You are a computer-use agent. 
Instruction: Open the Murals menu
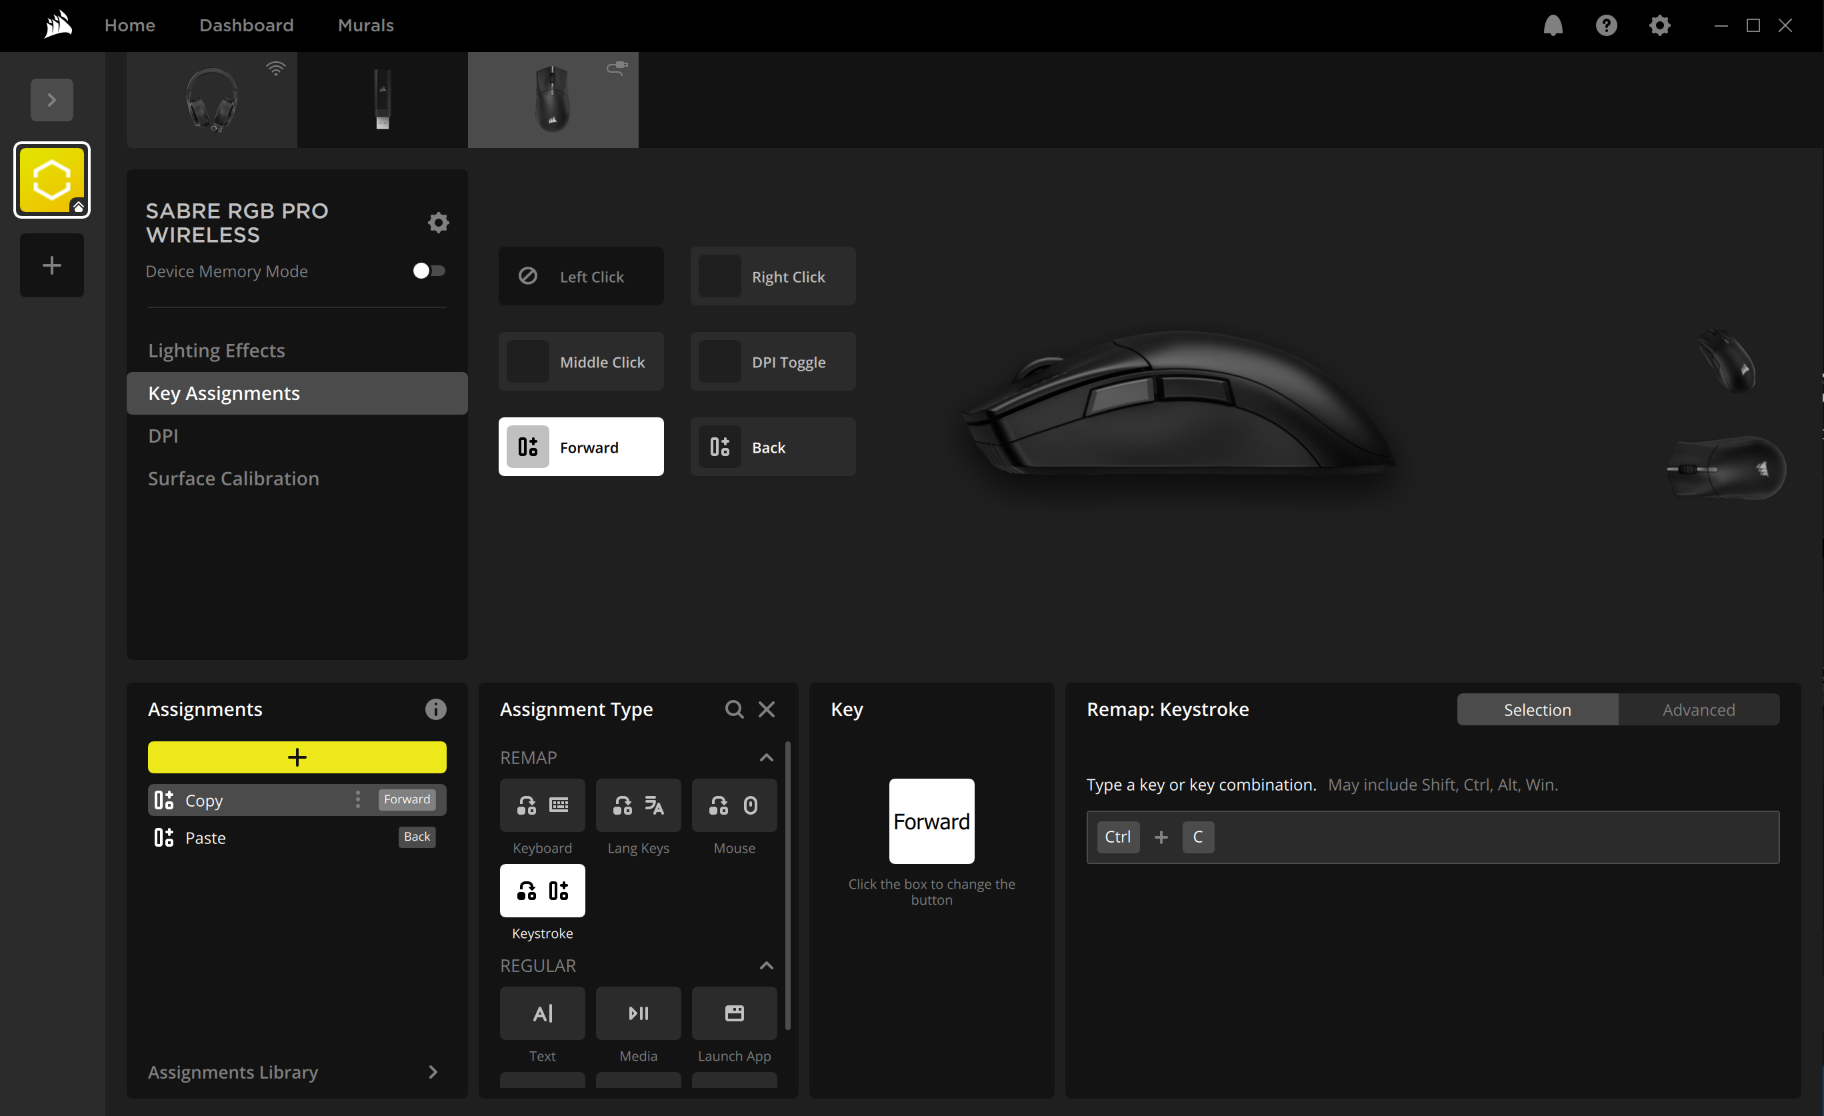click(x=366, y=25)
